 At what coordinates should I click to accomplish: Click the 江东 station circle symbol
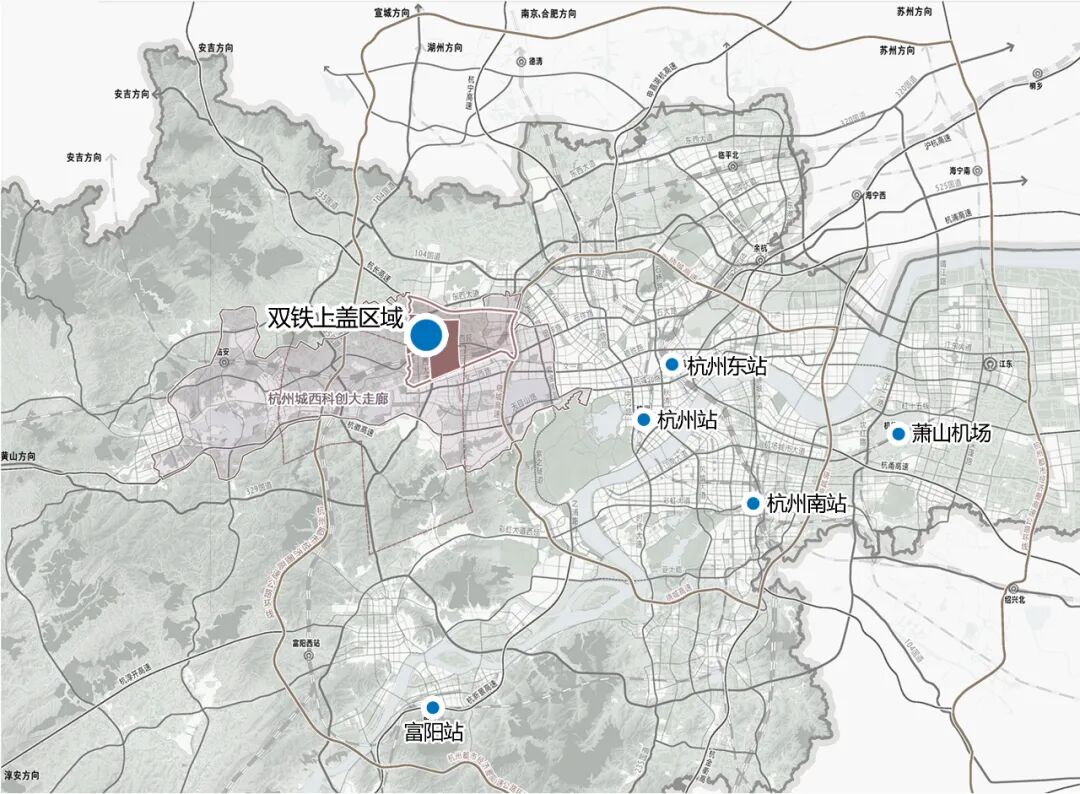tap(990, 363)
